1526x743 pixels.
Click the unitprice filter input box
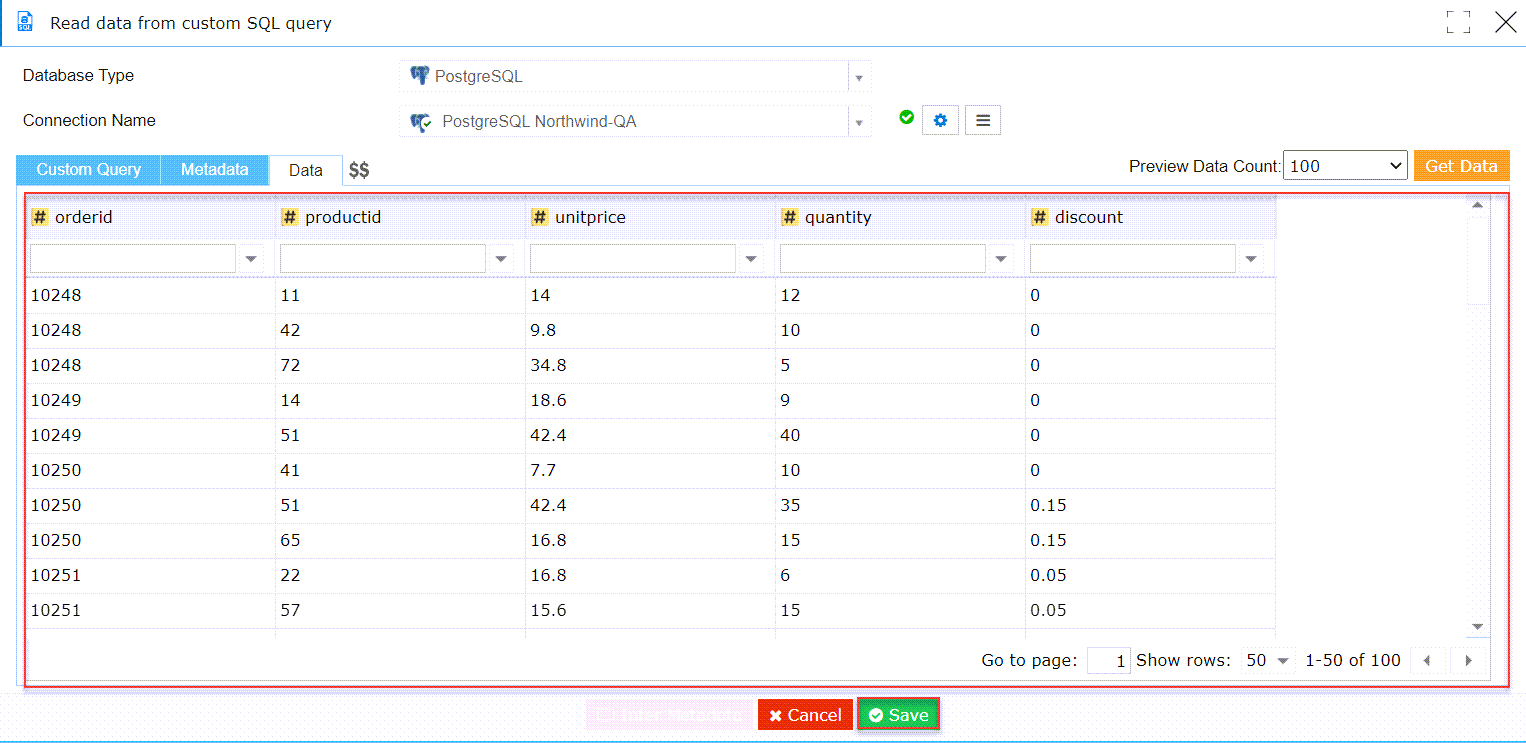(633, 259)
